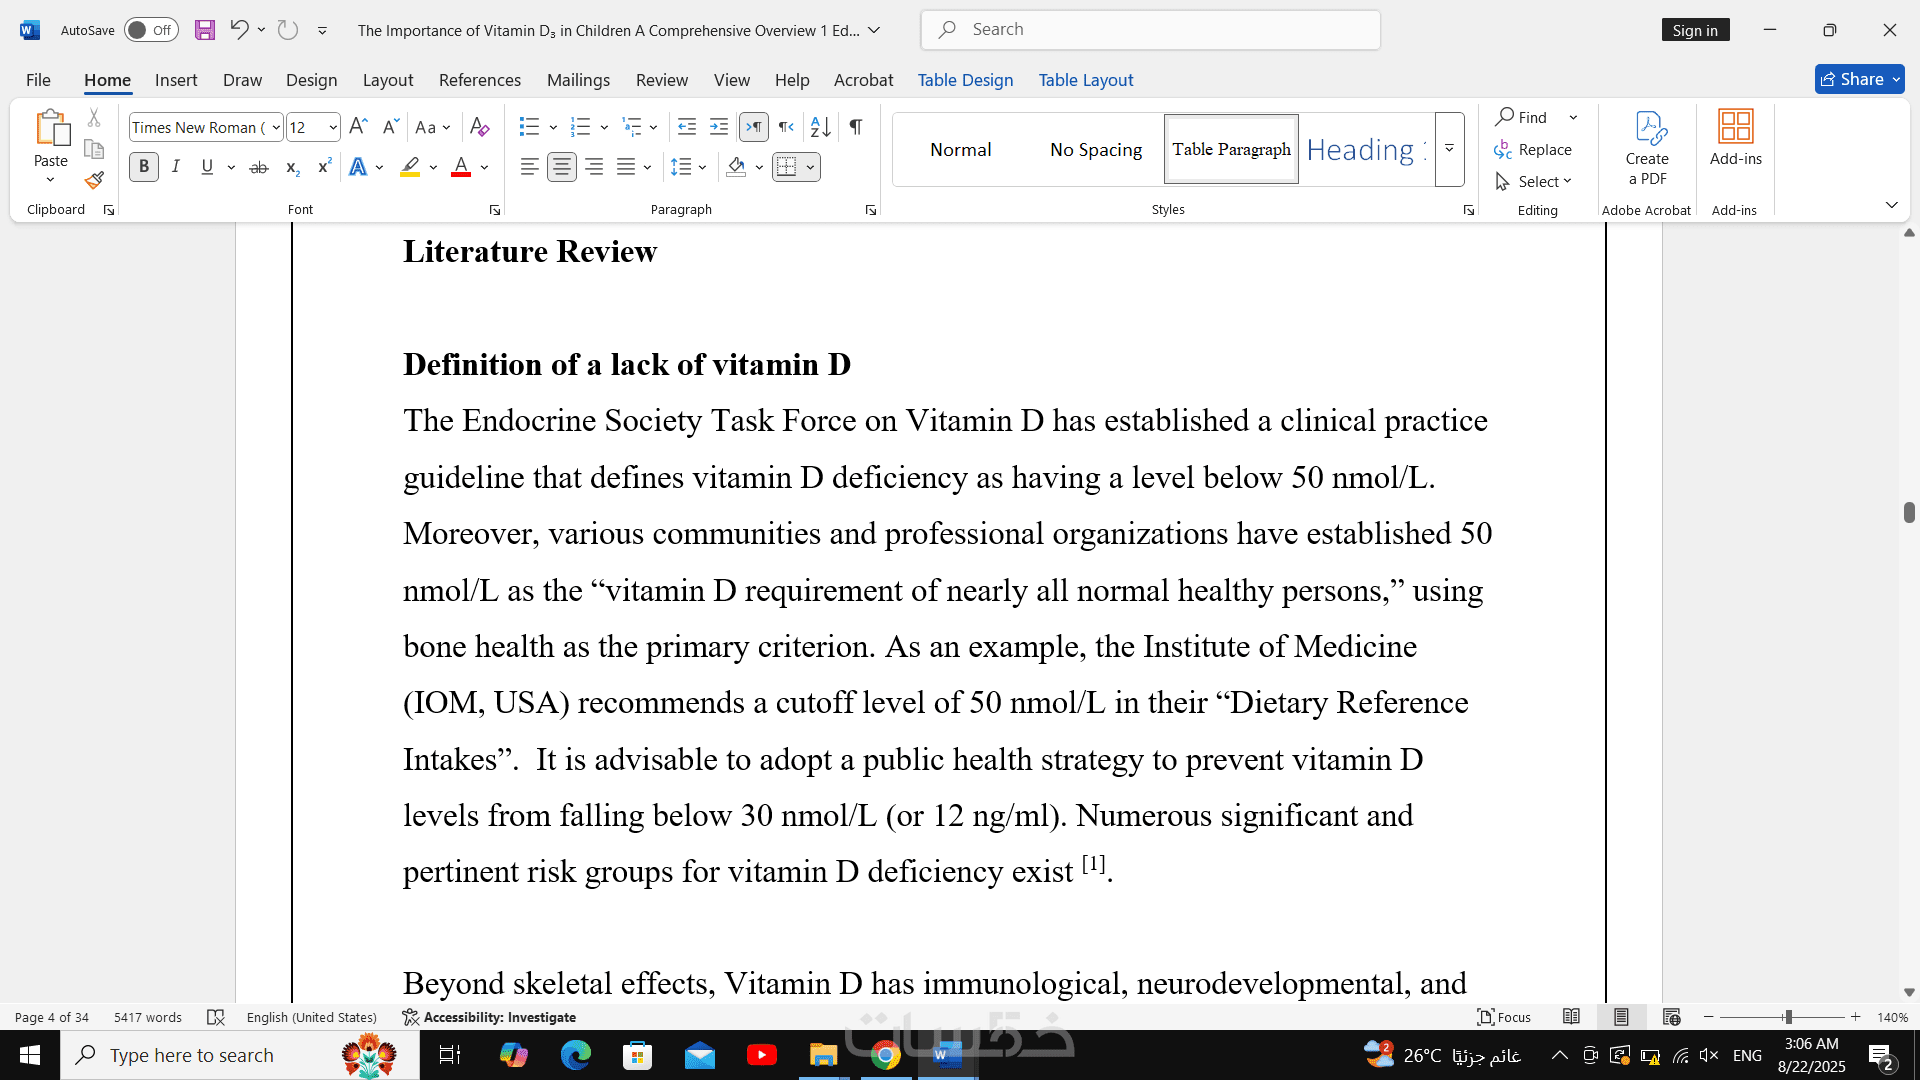This screenshot has height=1080, width=1920.
Task: Toggle center alignment button
Action: tap(562, 167)
